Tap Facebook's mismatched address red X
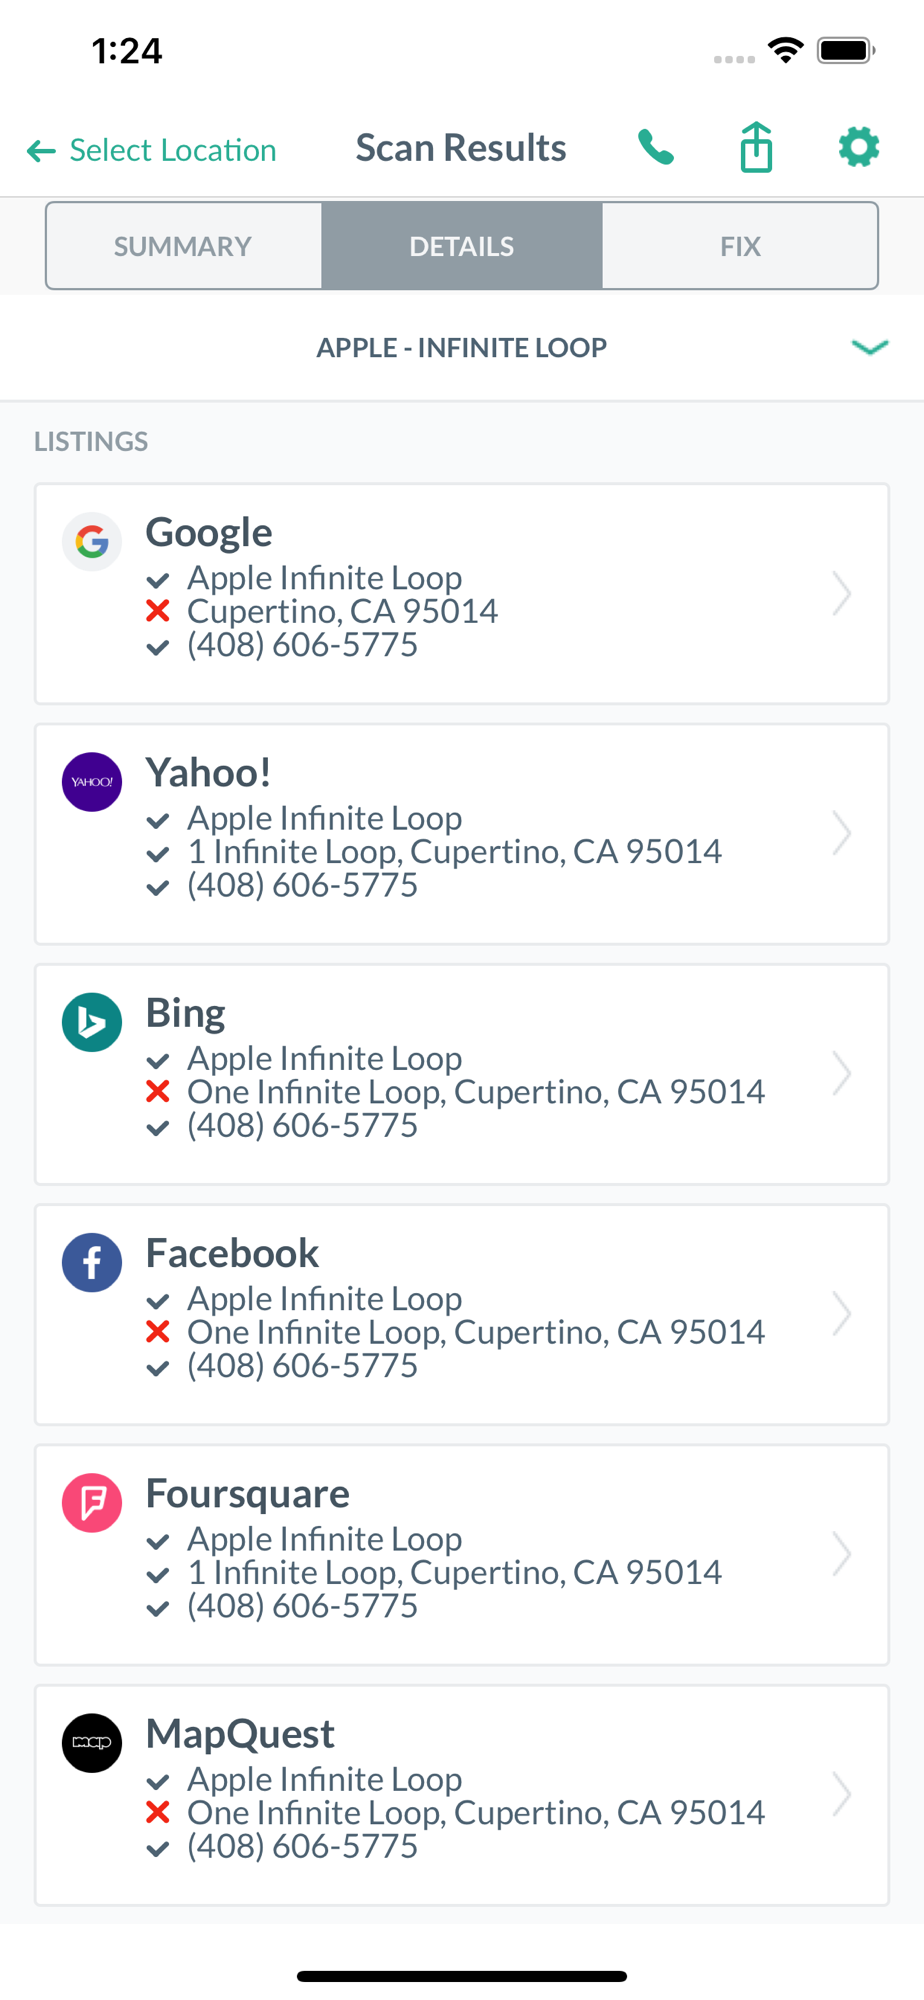The image size is (924, 2000). point(158,1332)
